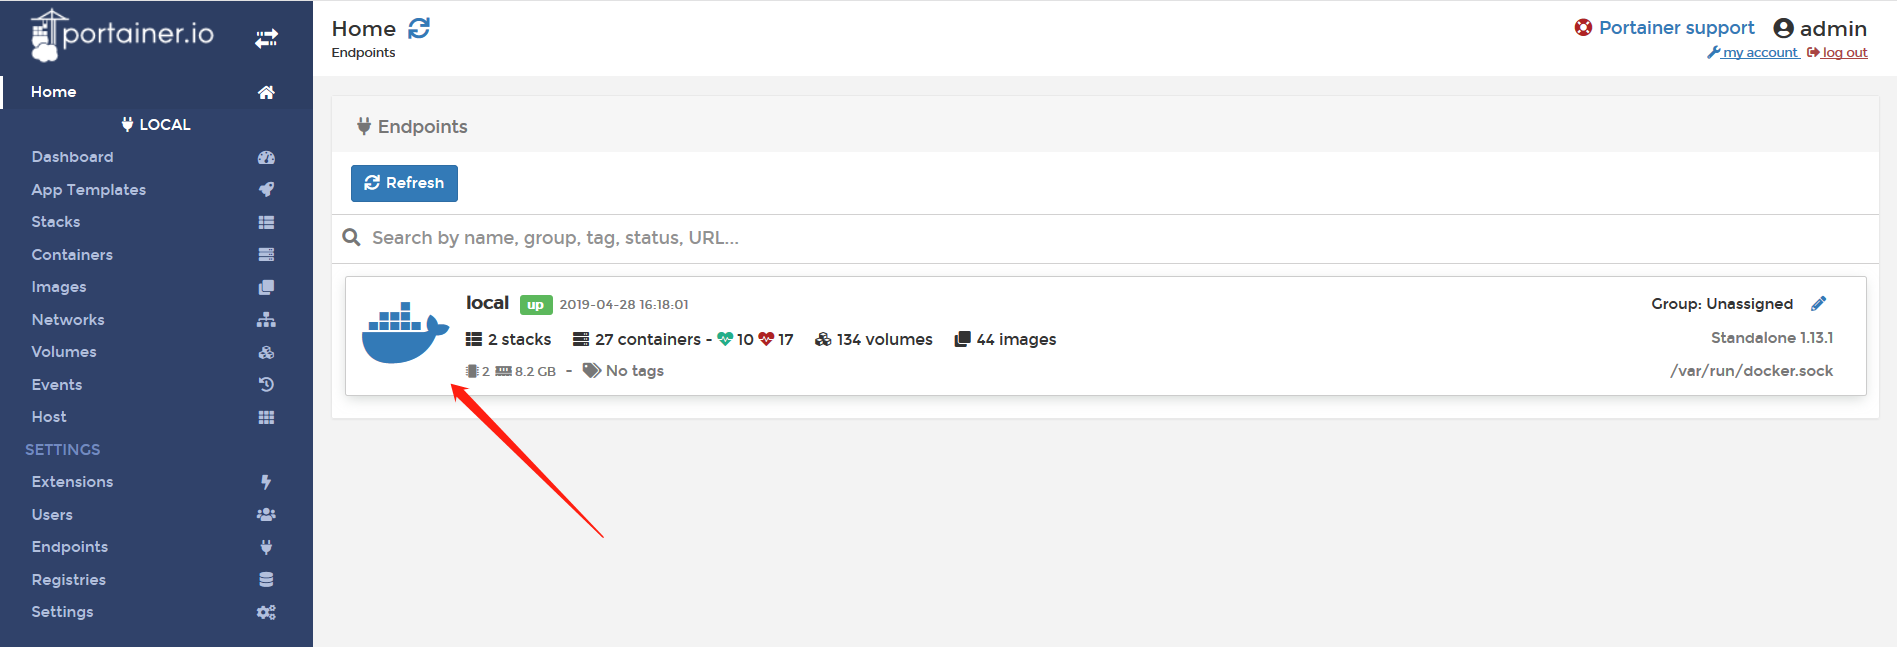
Task: Click the log out link
Action: point(1837,53)
